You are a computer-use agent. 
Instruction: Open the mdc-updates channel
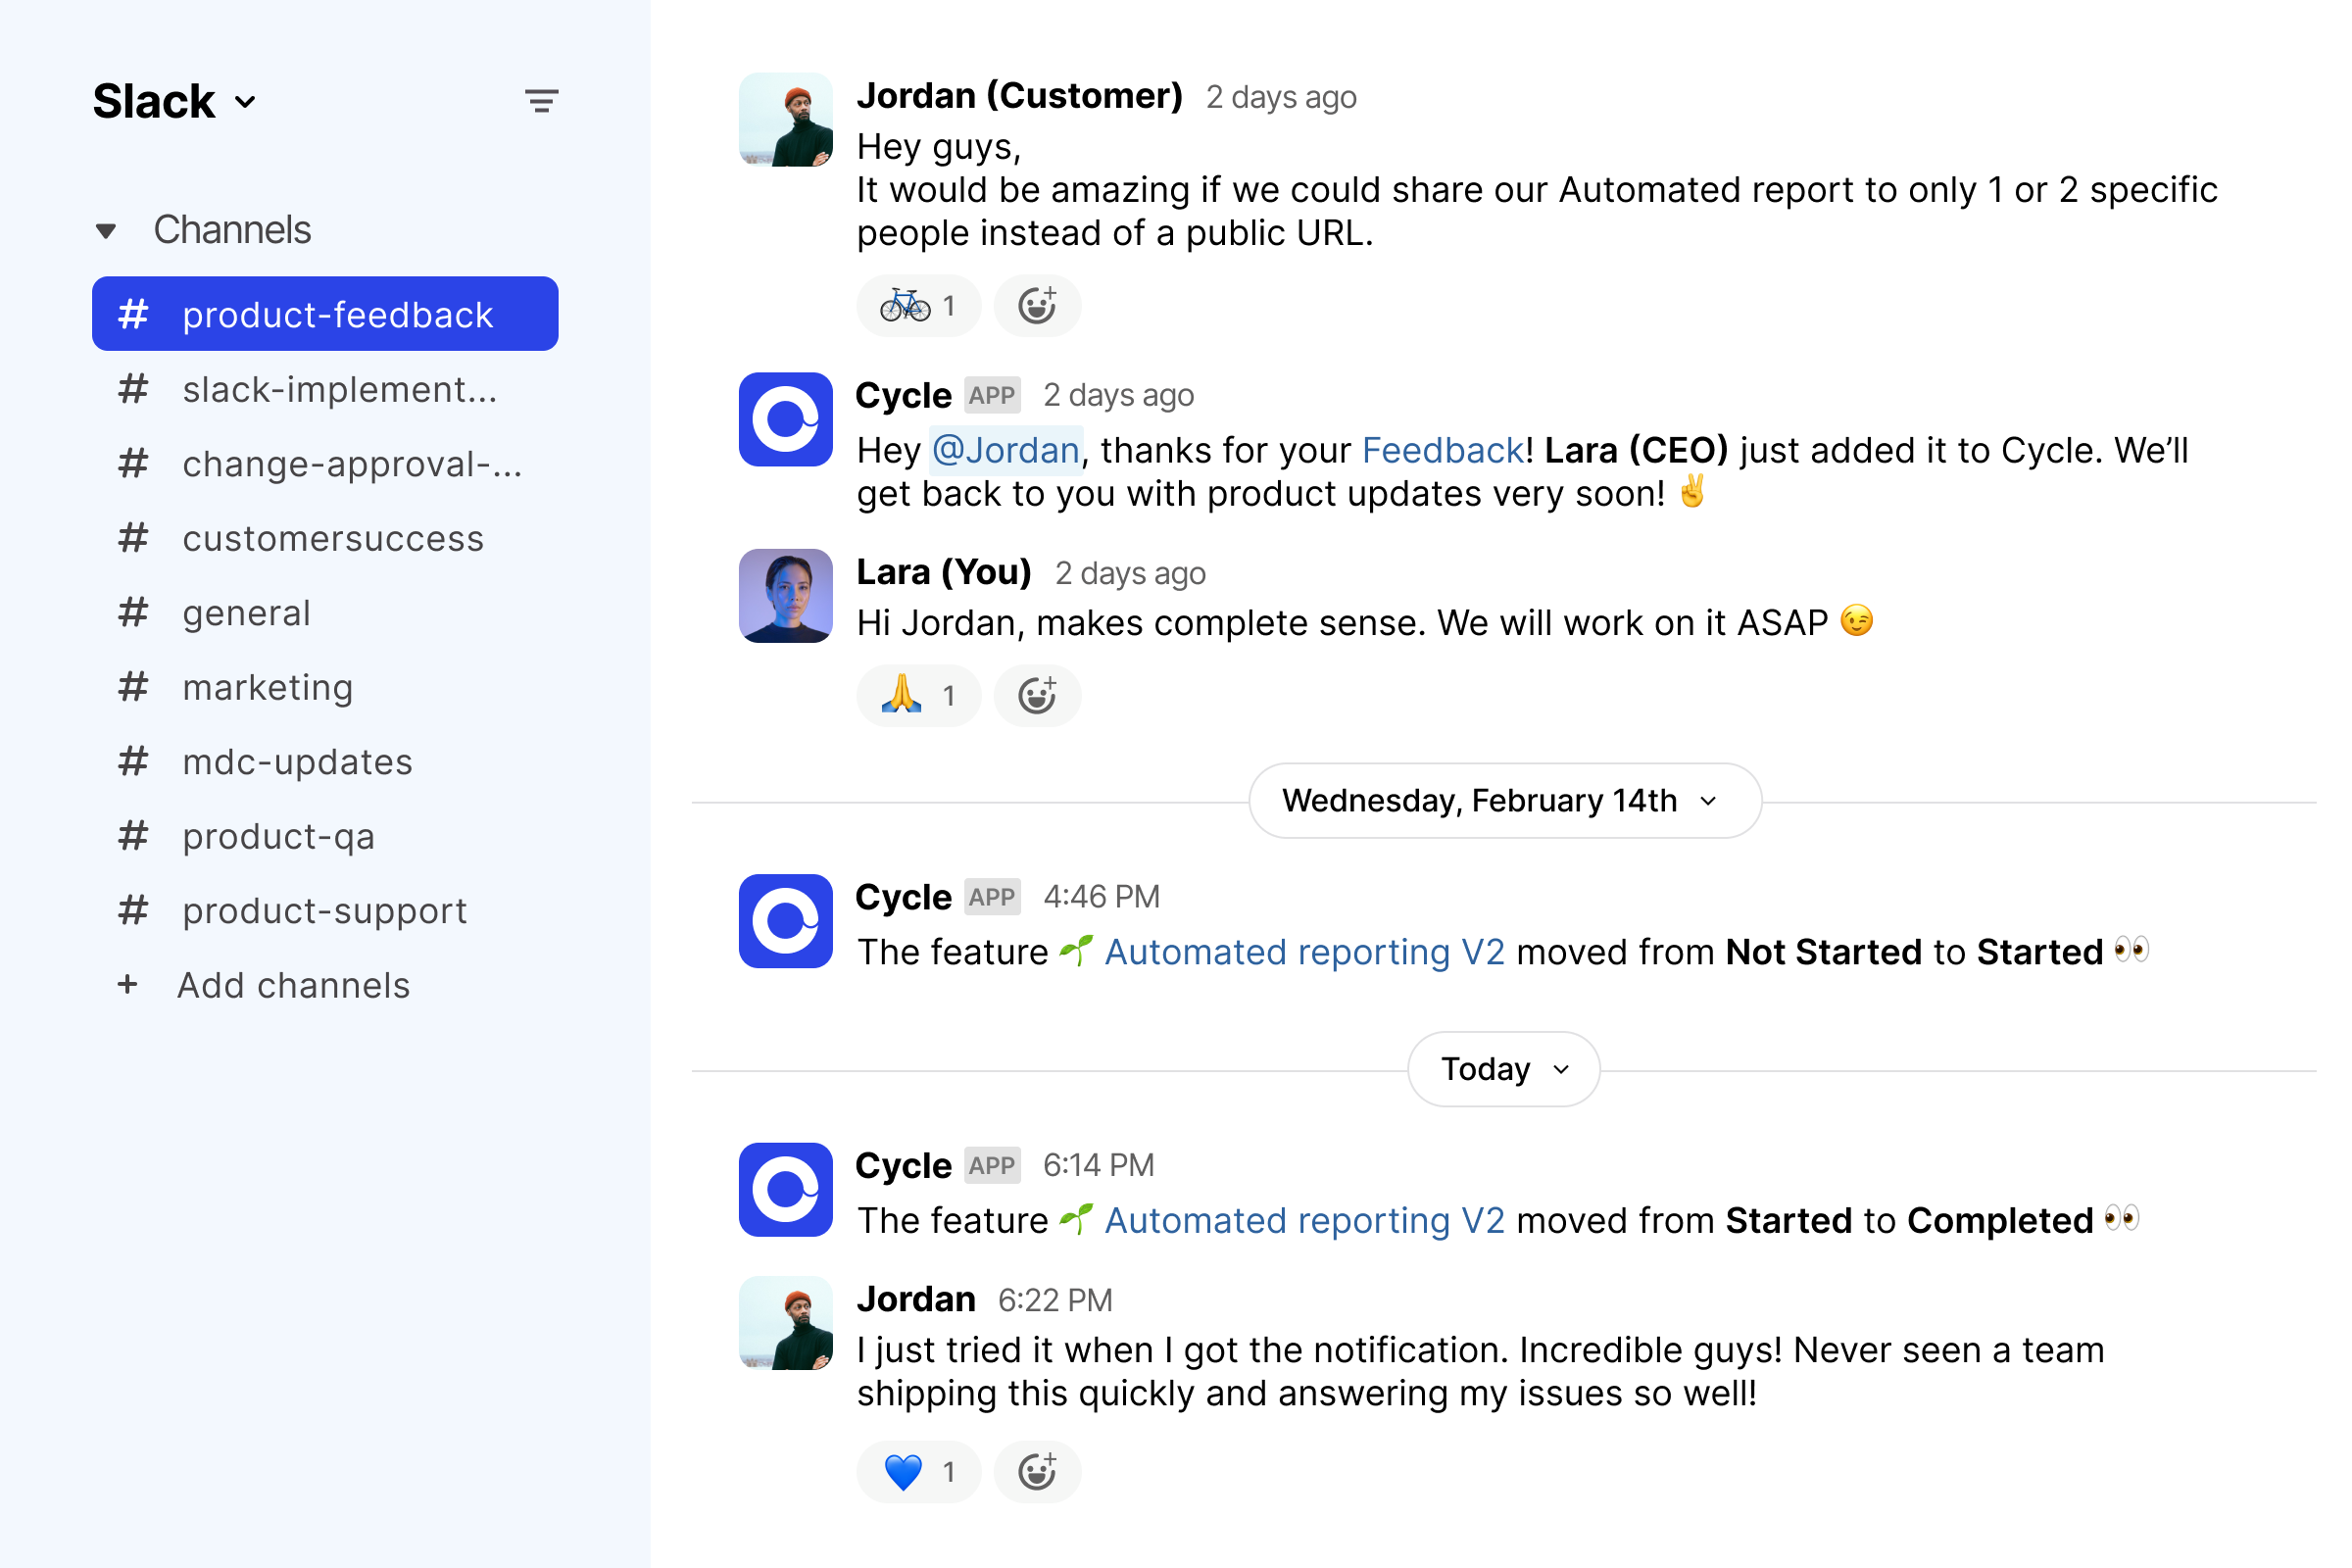point(325,761)
